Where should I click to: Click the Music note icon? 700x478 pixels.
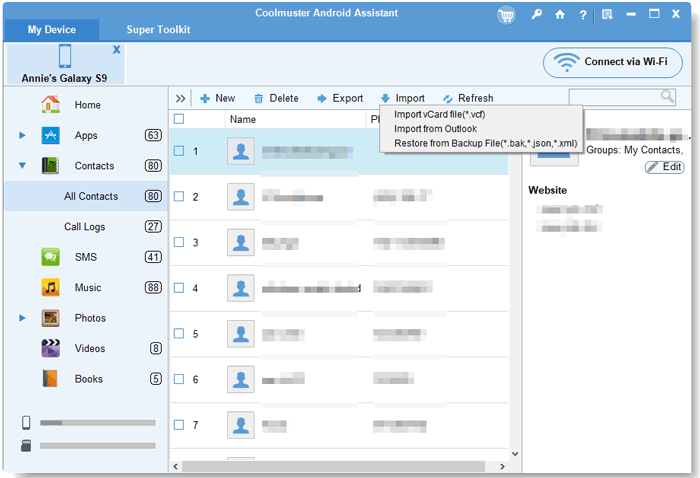[x=50, y=287]
